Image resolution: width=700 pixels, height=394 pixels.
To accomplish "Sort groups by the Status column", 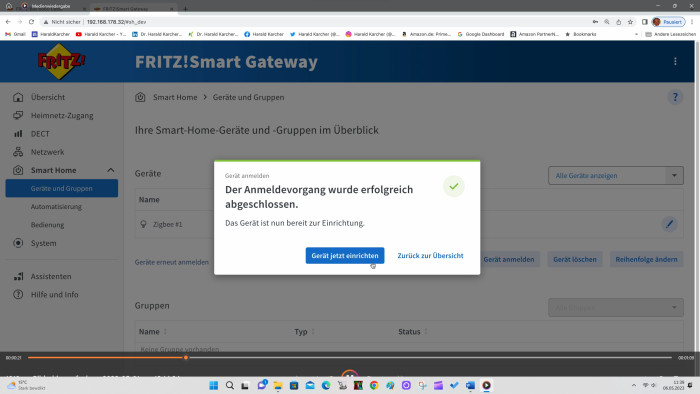I will coord(413,332).
